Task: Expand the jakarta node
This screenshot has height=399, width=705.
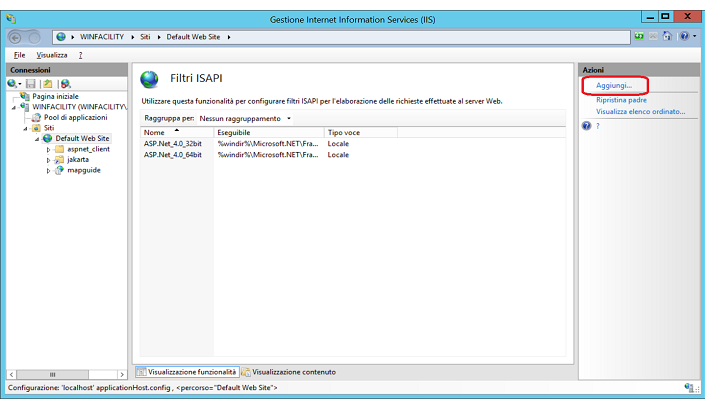Action: pos(49,160)
